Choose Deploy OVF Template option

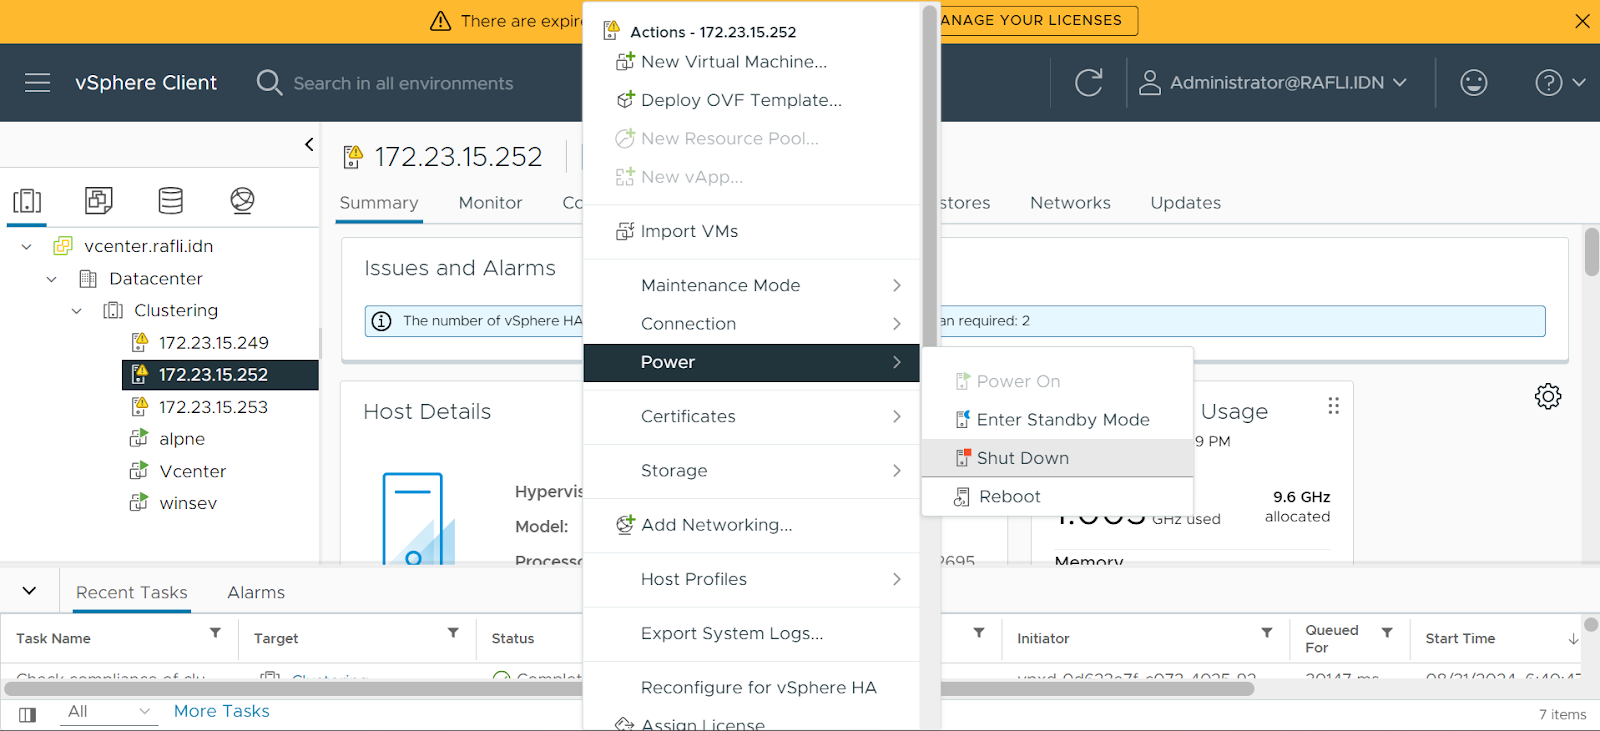click(751, 100)
